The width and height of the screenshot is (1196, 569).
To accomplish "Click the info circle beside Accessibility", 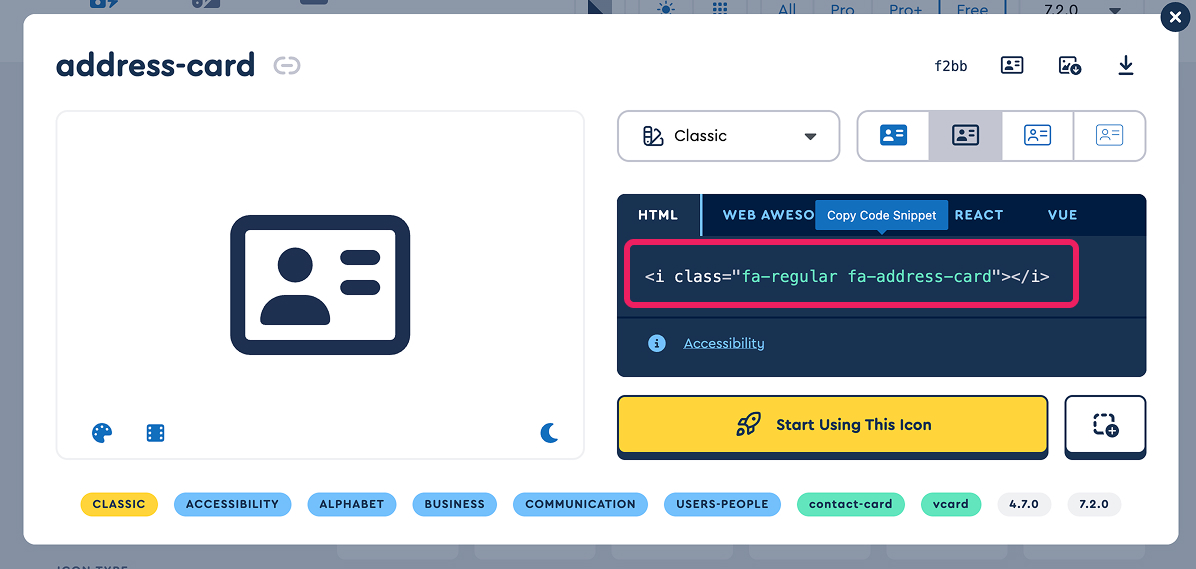I will click(657, 343).
